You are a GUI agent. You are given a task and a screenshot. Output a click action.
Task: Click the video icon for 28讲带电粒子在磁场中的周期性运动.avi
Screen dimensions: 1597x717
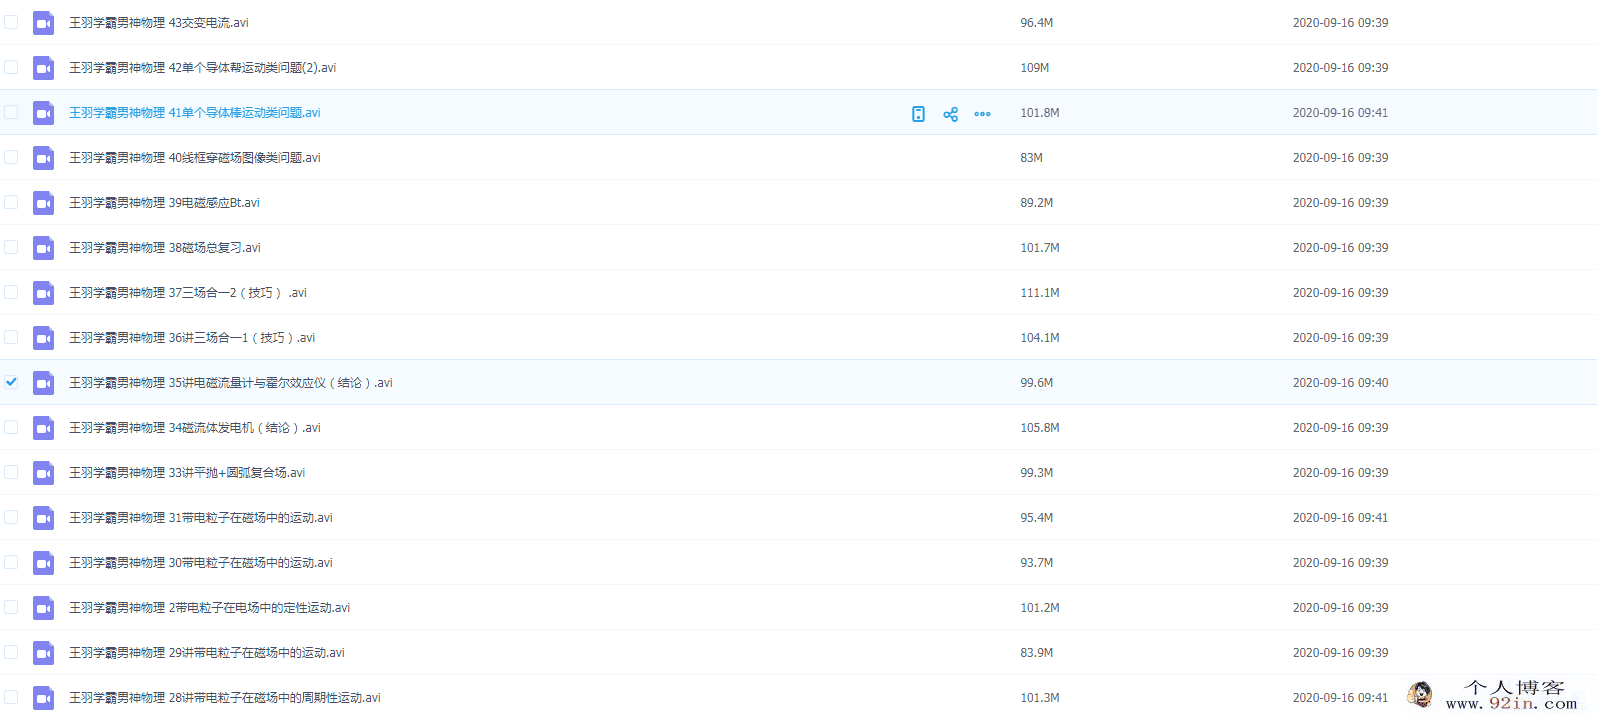(x=43, y=697)
